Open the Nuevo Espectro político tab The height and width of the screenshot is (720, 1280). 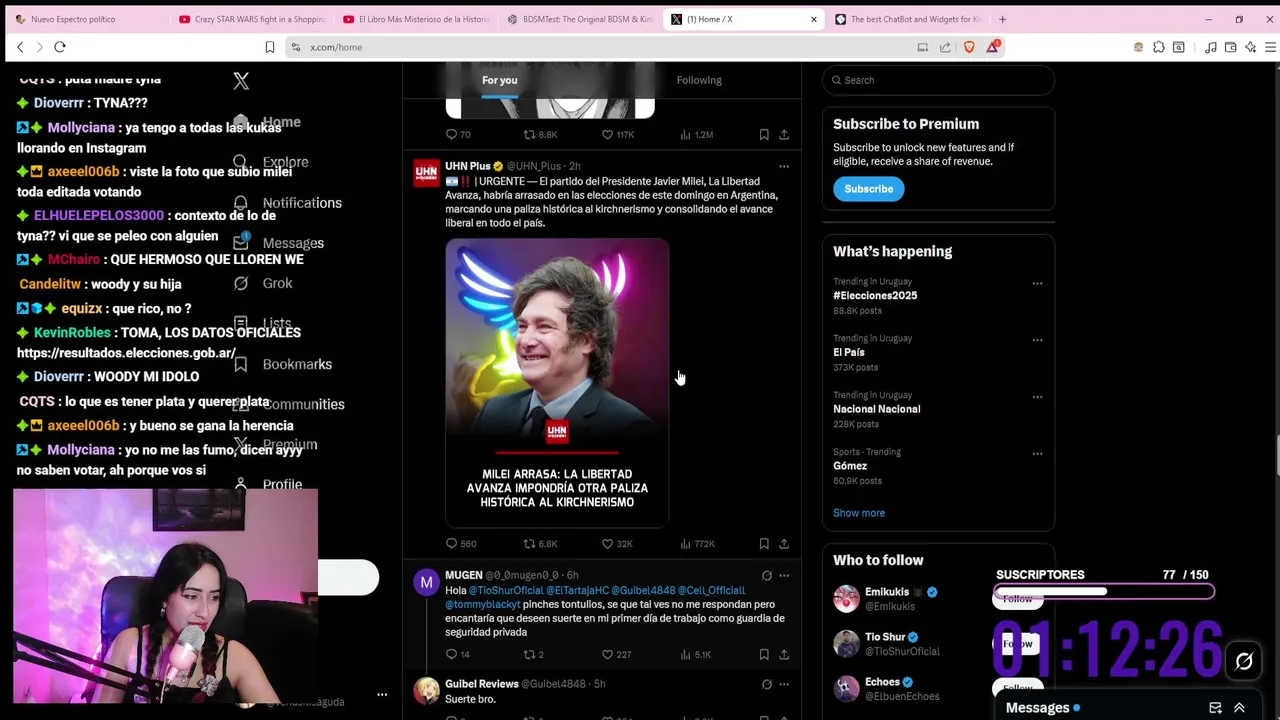87,19
